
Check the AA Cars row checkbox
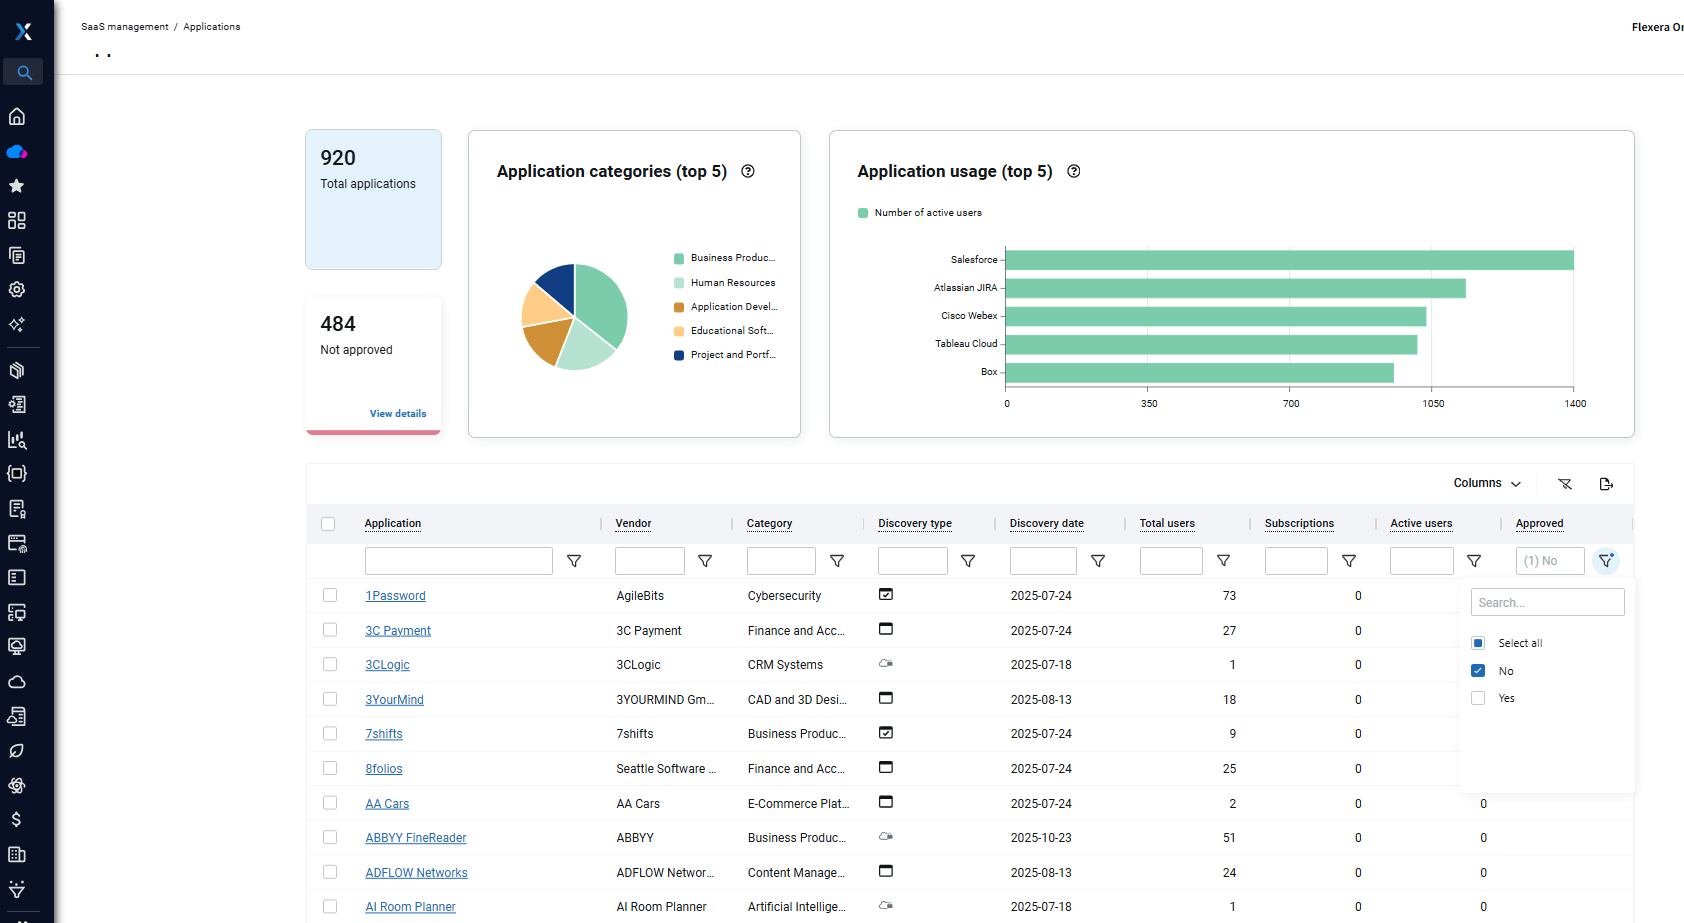(330, 803)
